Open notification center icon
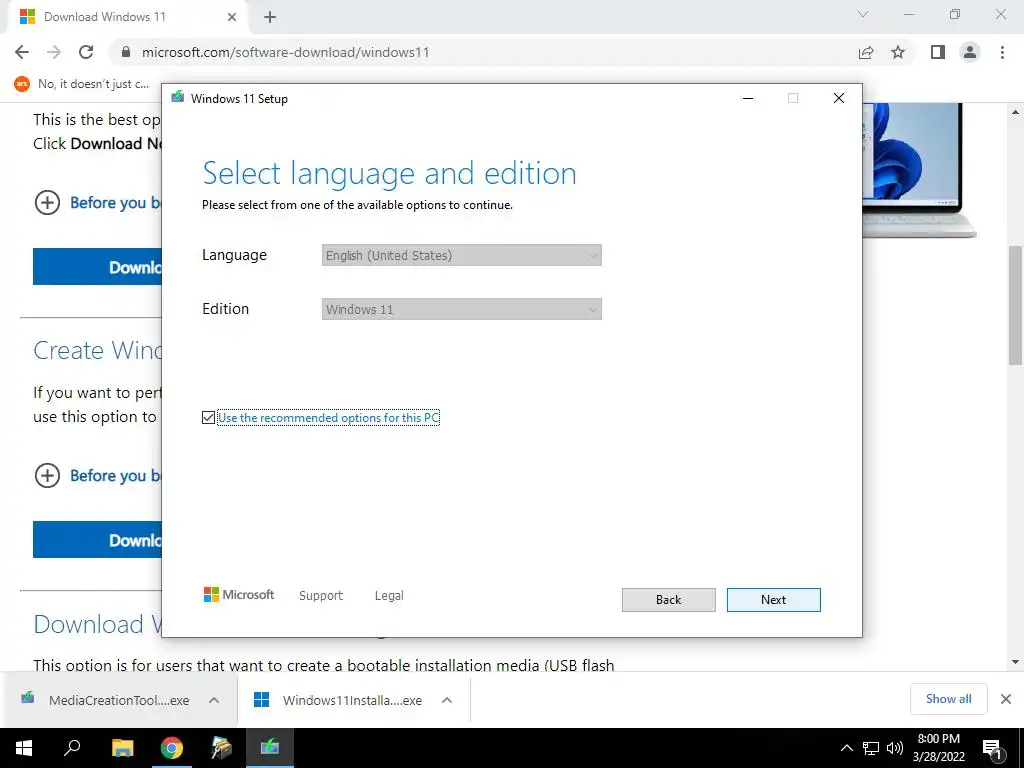The image size is (1024, 768). tap(993, 749)
